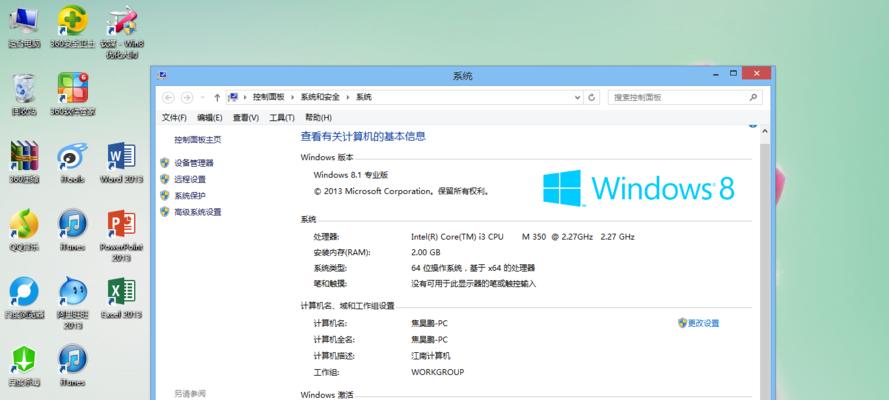The height and width of the screenshot is (400, 889).
Task: Open the Excel 2013 desktop shortcut
Action: coord(121,298)
